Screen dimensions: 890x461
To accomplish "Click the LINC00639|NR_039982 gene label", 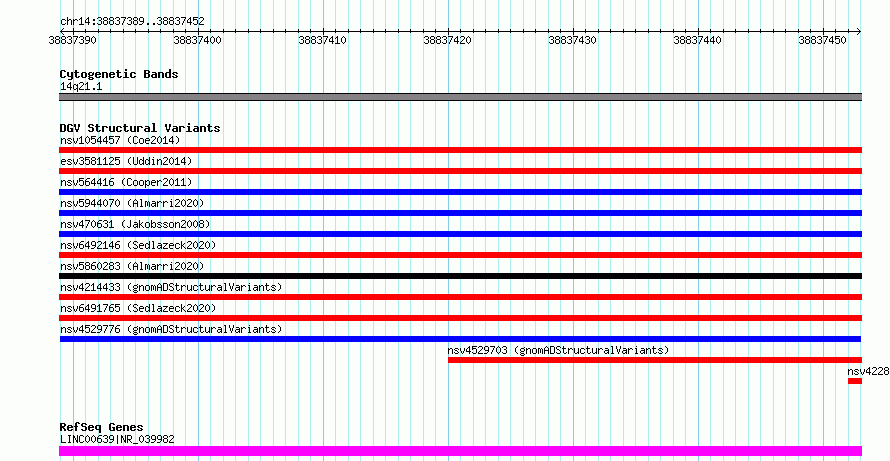I will tap(117, 439).
